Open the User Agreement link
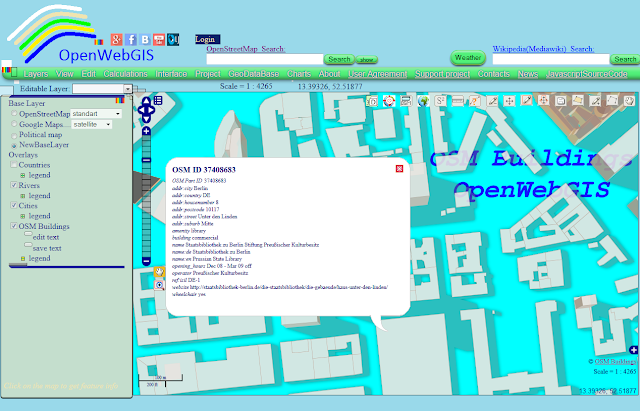Image resolution: width=640 pixels, height=411 pixels. [x=378, y=74]
